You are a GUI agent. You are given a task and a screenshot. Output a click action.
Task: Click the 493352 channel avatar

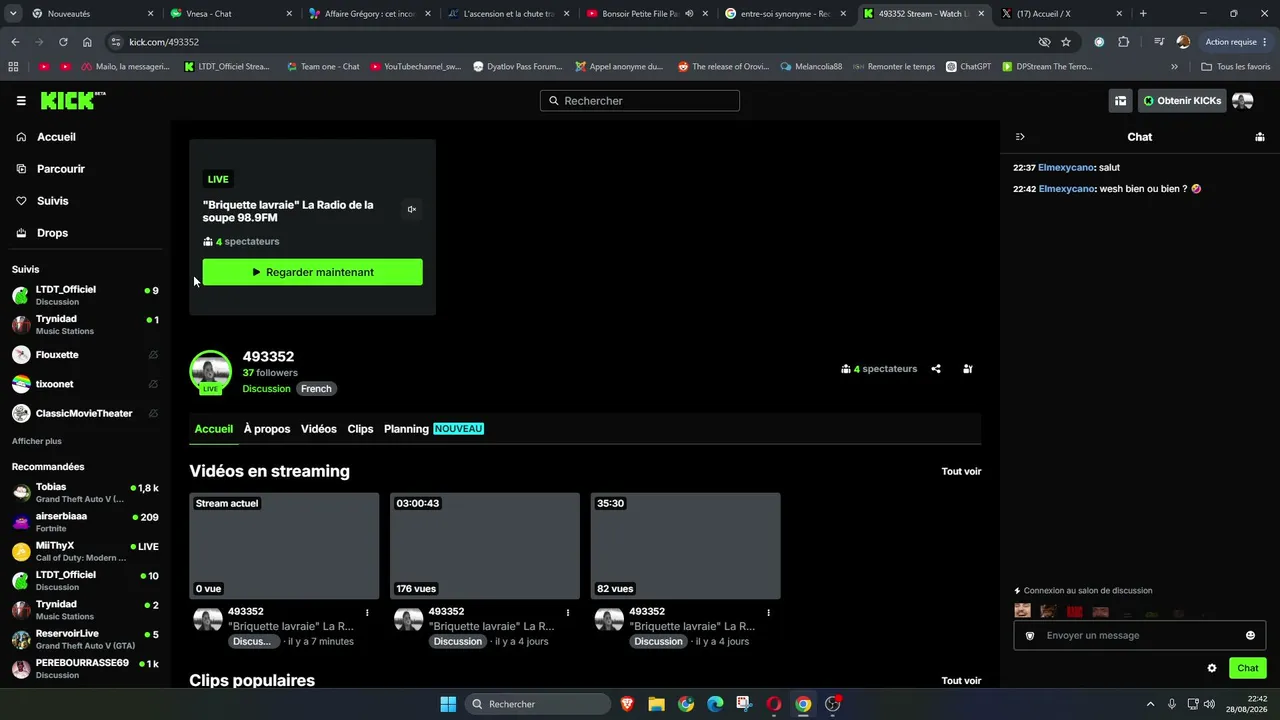coord(210,371)
